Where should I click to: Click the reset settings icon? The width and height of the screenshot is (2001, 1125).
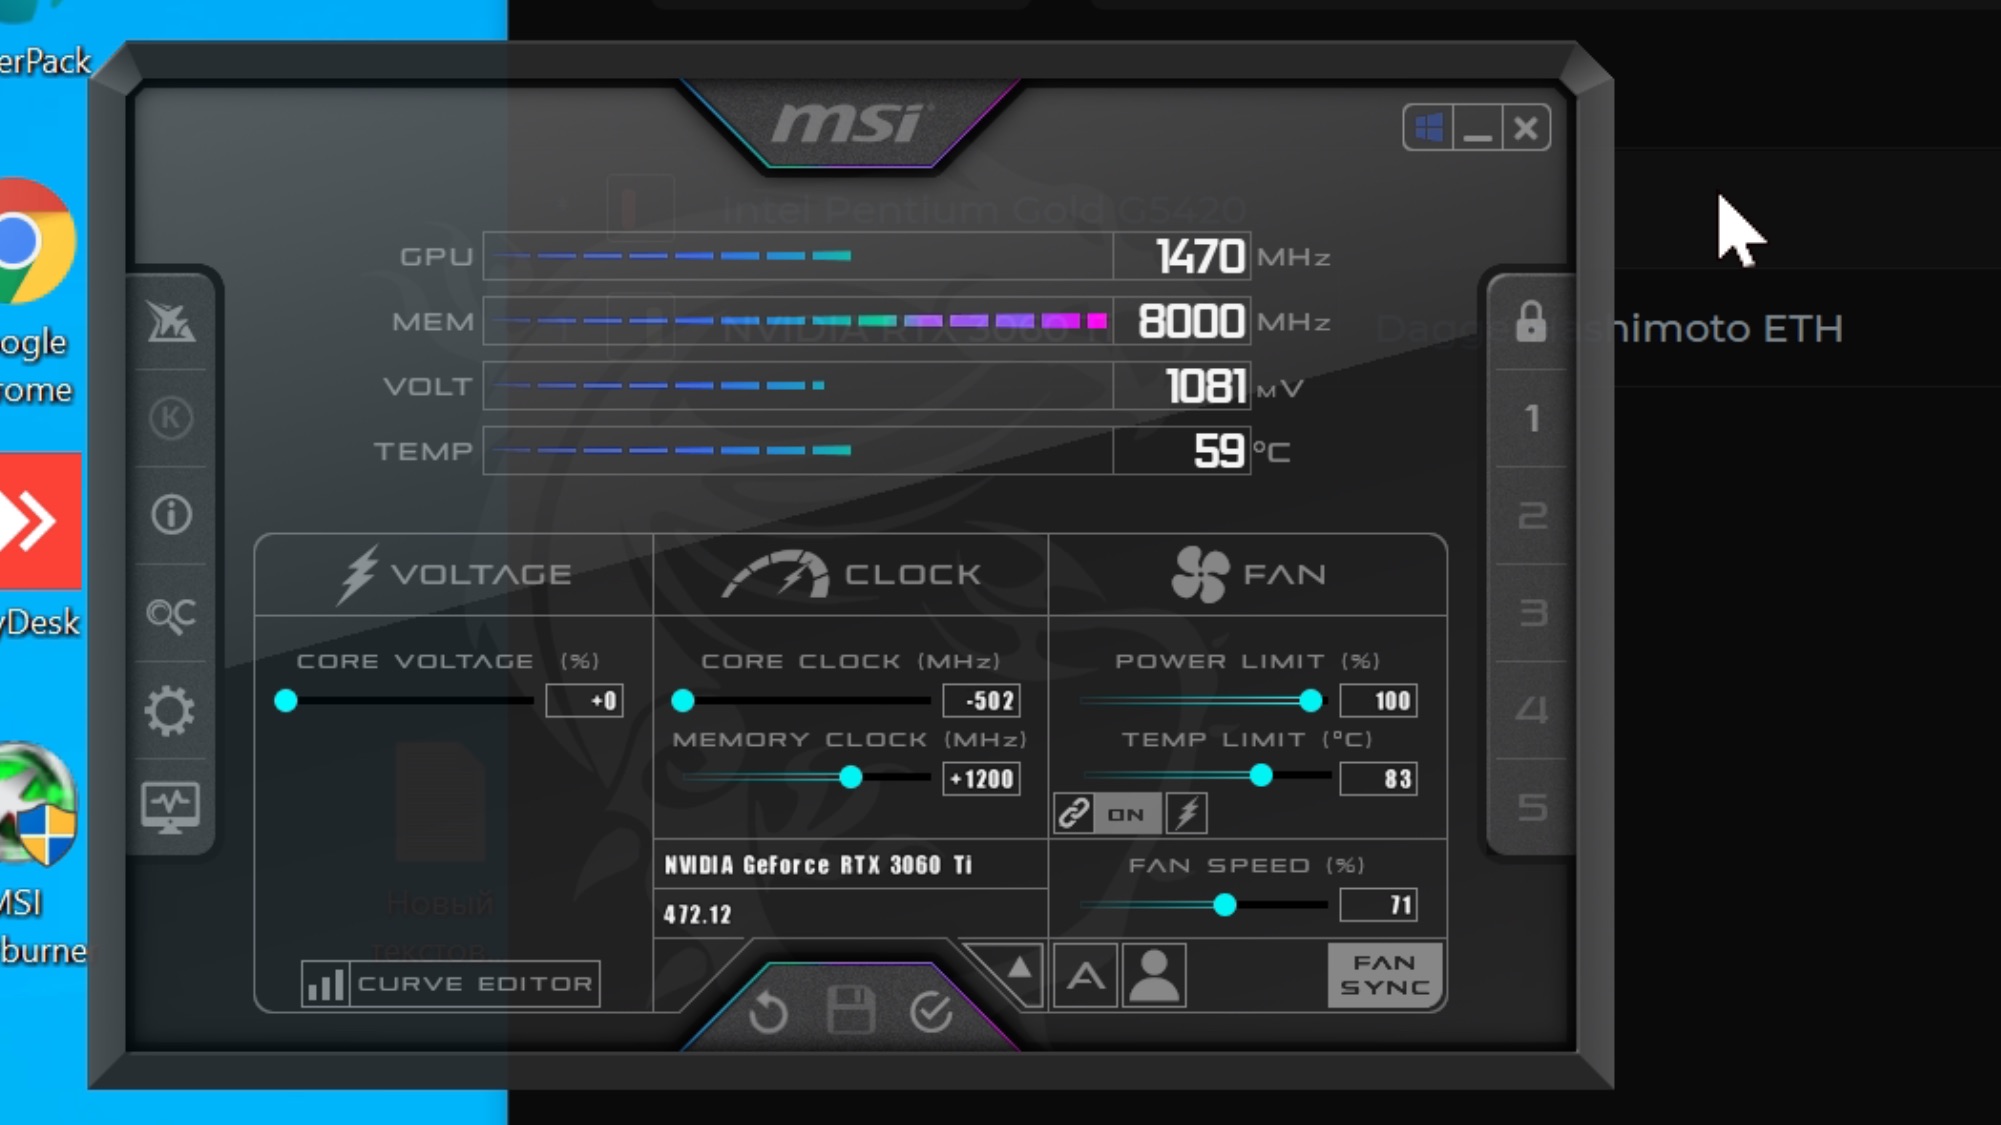coord(768,1012)
